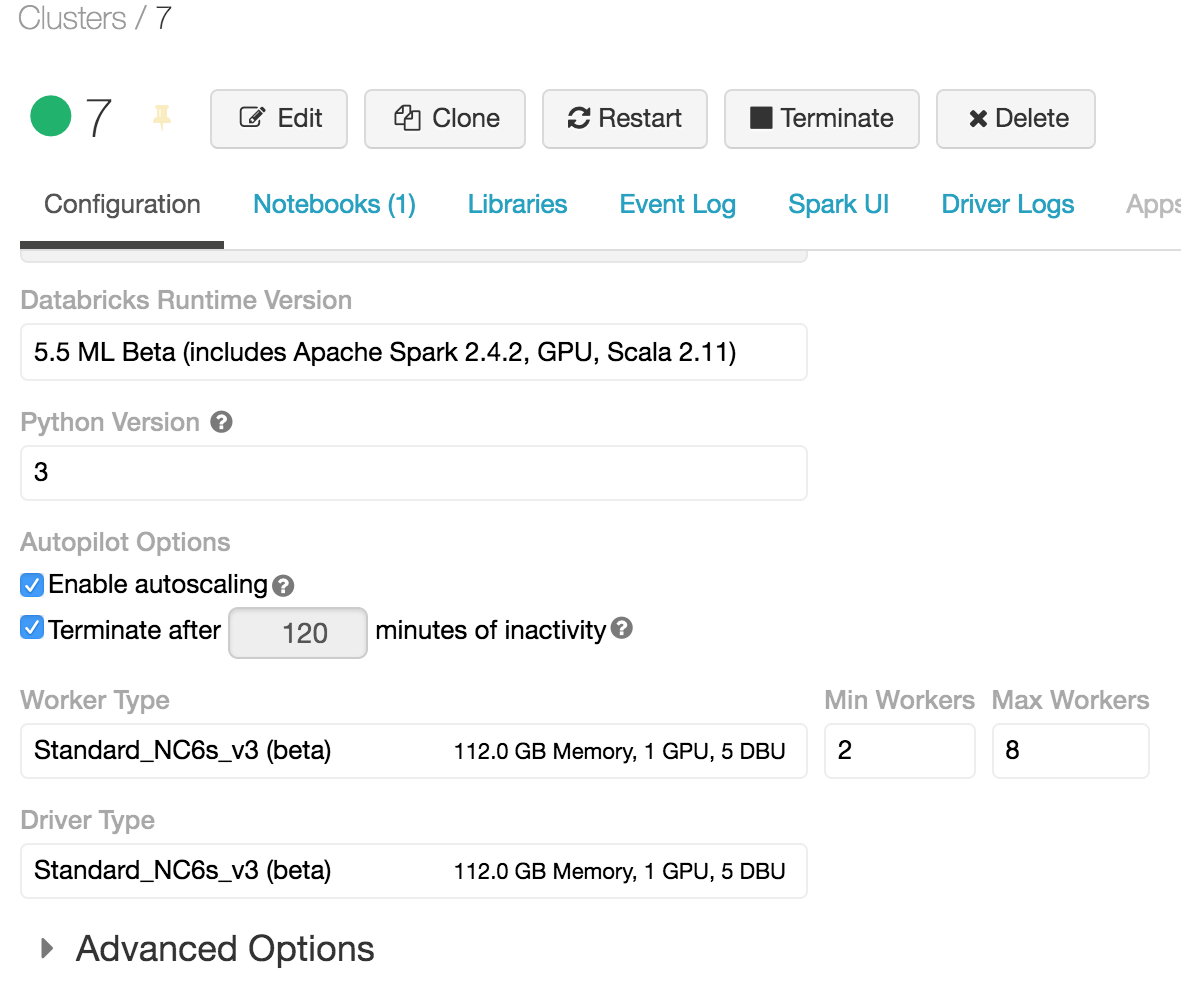Toggle the yellow pin icon next to cluster name
1181x991 pixels.
[162, 117]
